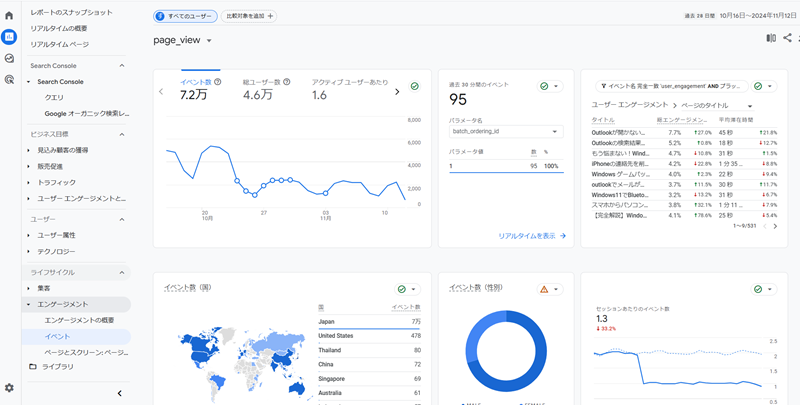Viewport: 800px width, 405px height.
Task: Collapse the Search Console section
Action: 122,65
